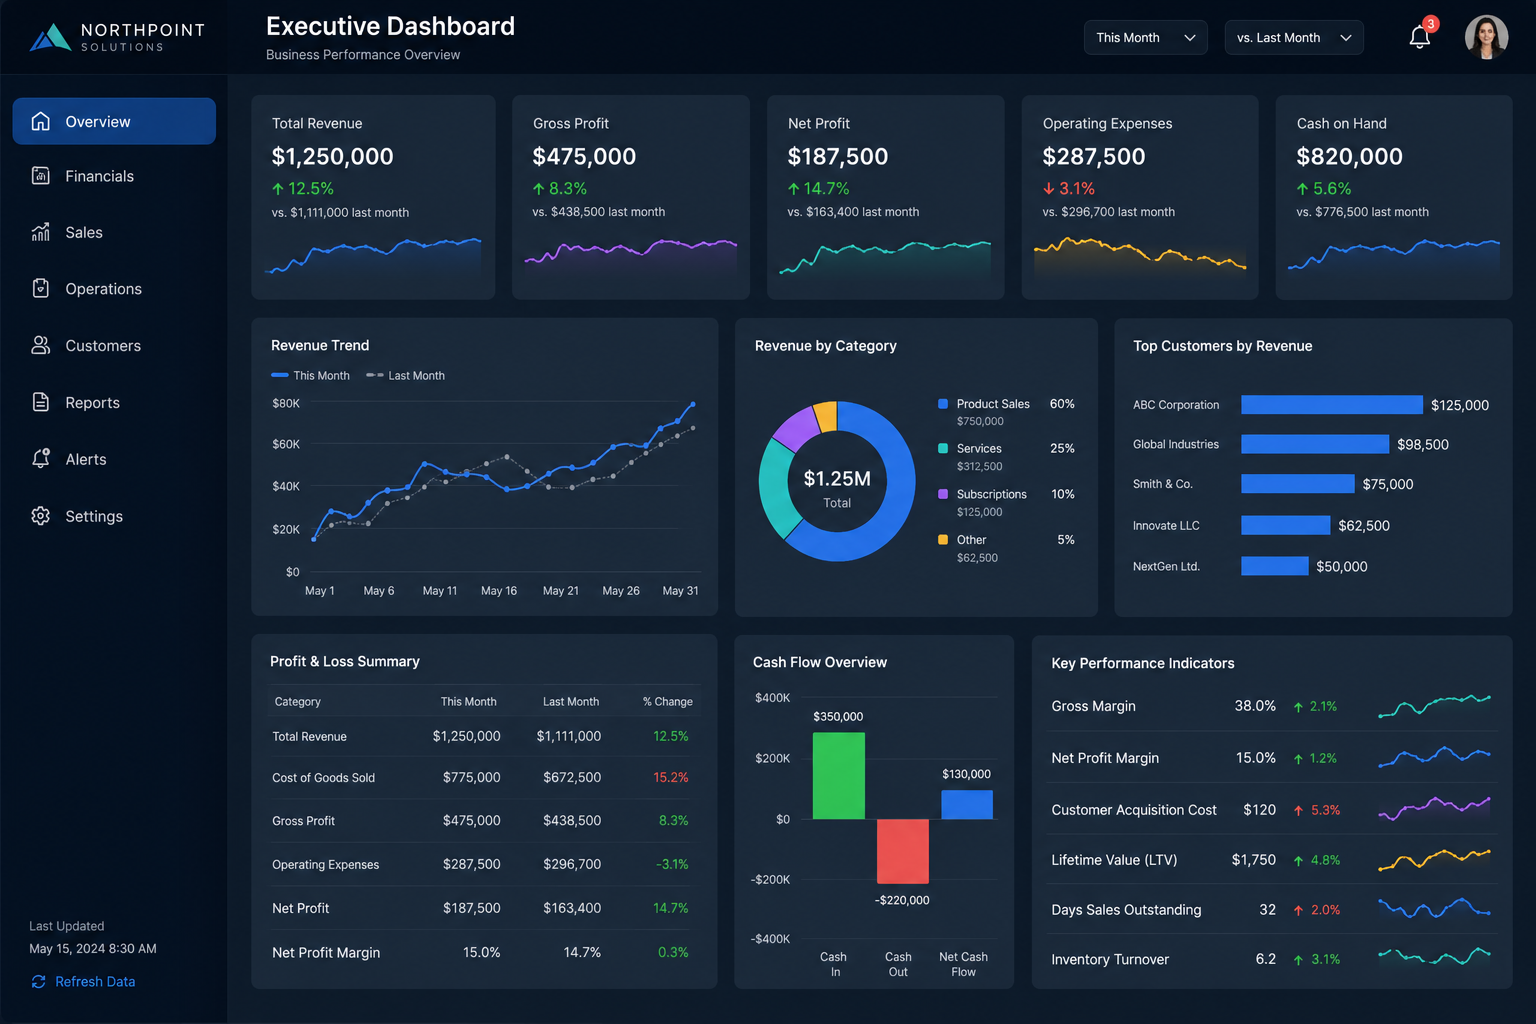Click the NextGen Ltd. revenue bar
This screenshot has height=1024, width=1536.
[x=1275, y=566]
